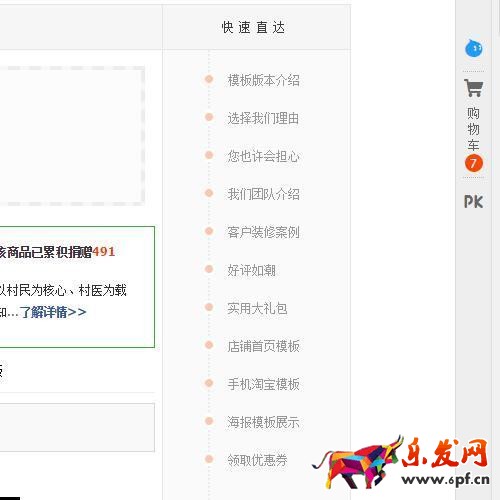Go to 模板版本介绍 section

tap(263, 80)
